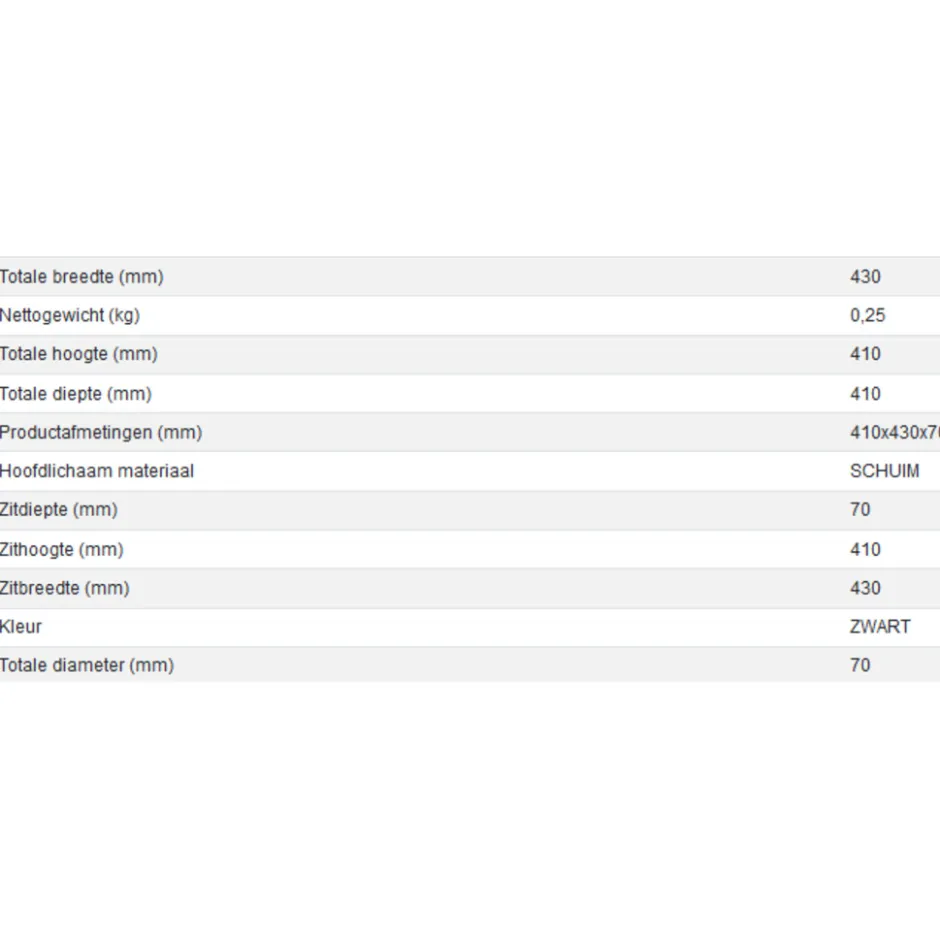Select the 410x430x70 dimensions value
940x940 pixels.
895,432
